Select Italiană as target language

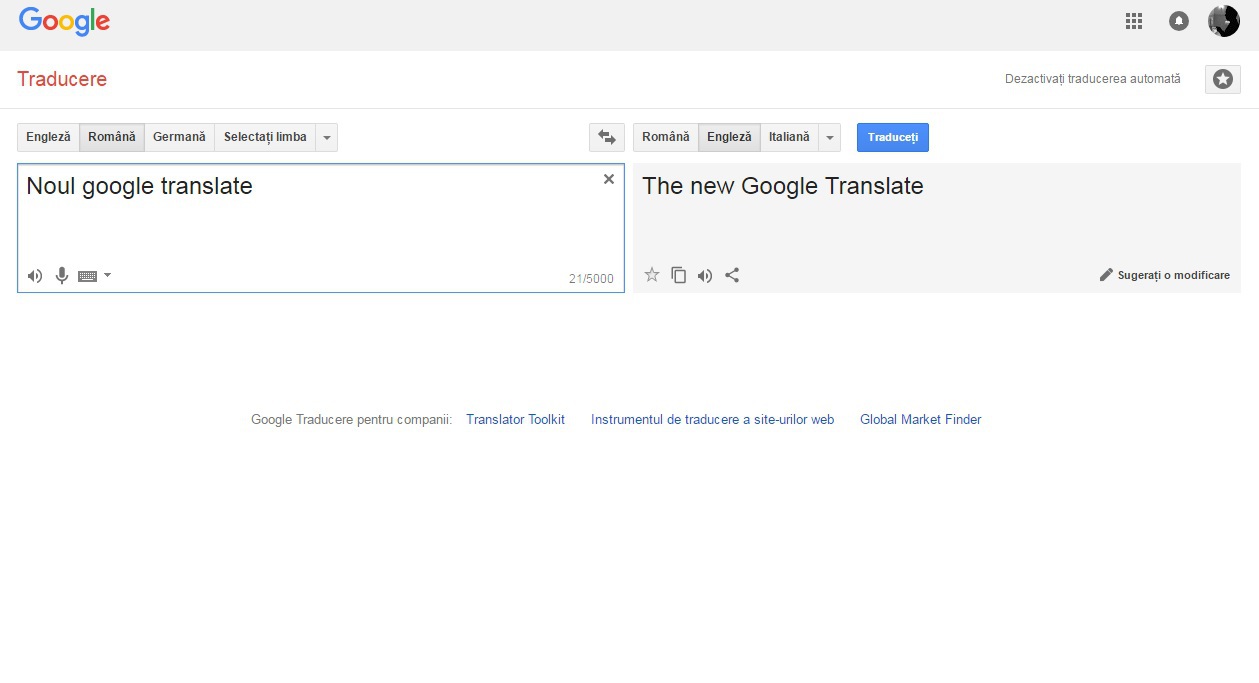(x=789, y=137)
